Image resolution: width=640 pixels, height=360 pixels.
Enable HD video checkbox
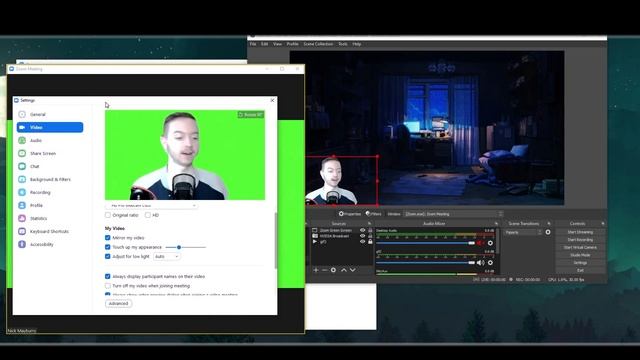click(148, 215)
